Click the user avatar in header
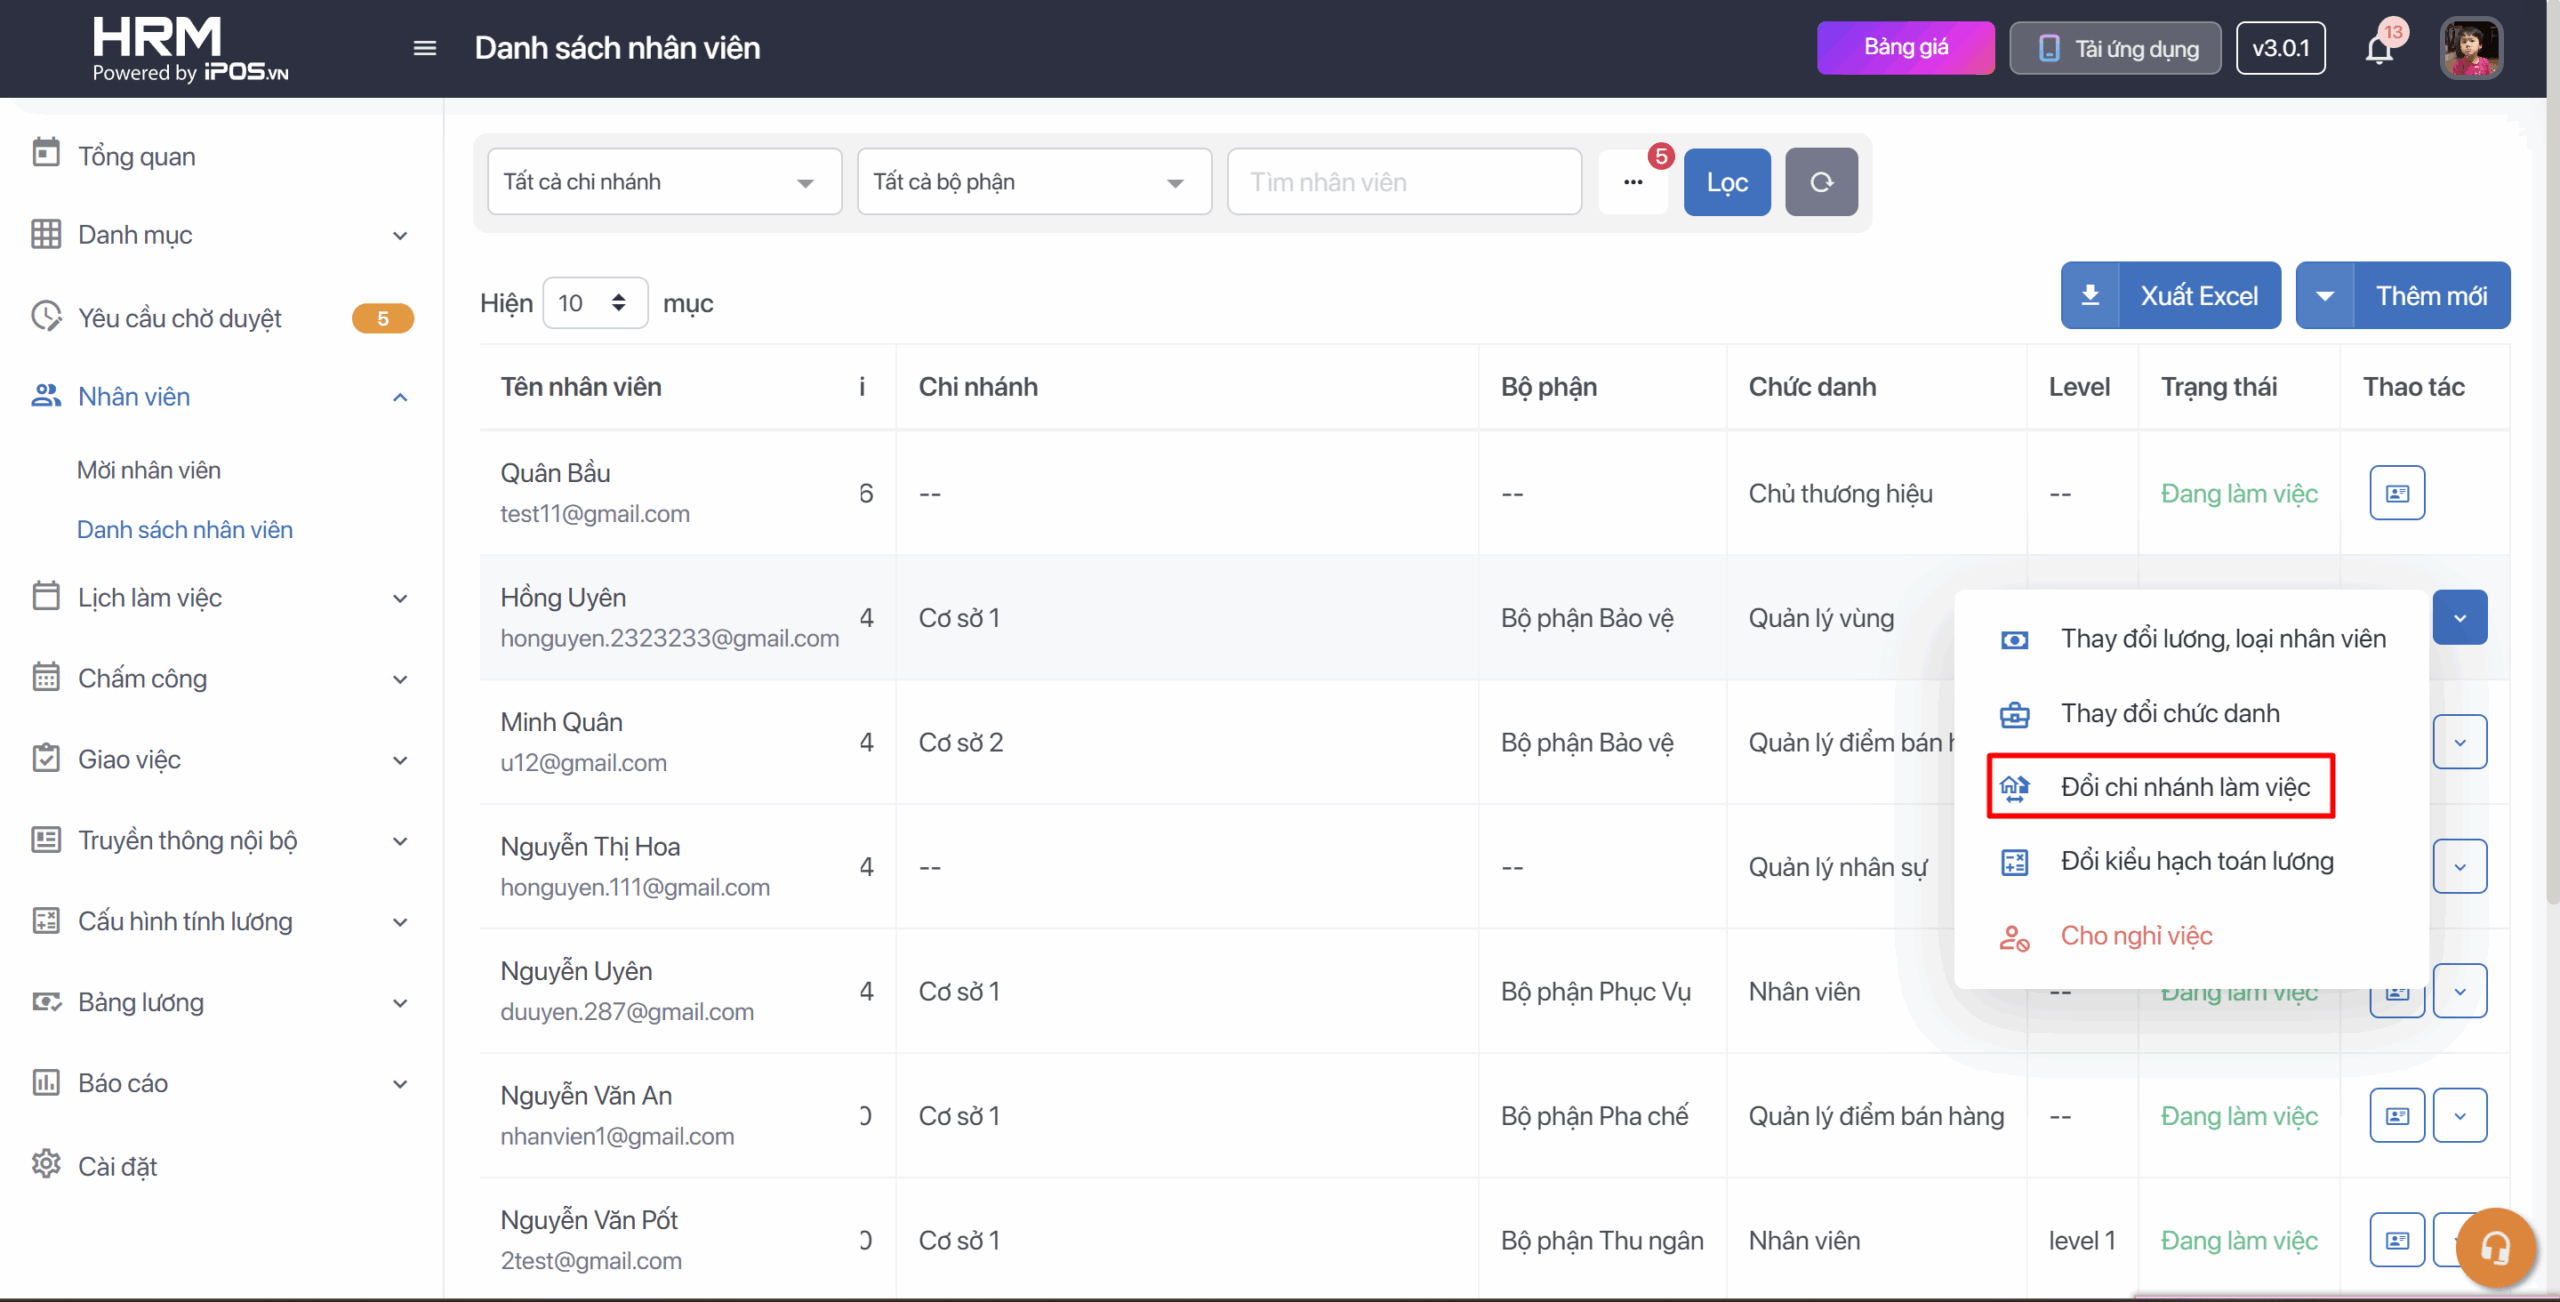This screenshot has height=1302, width=2560. [x=2470, y=48]
